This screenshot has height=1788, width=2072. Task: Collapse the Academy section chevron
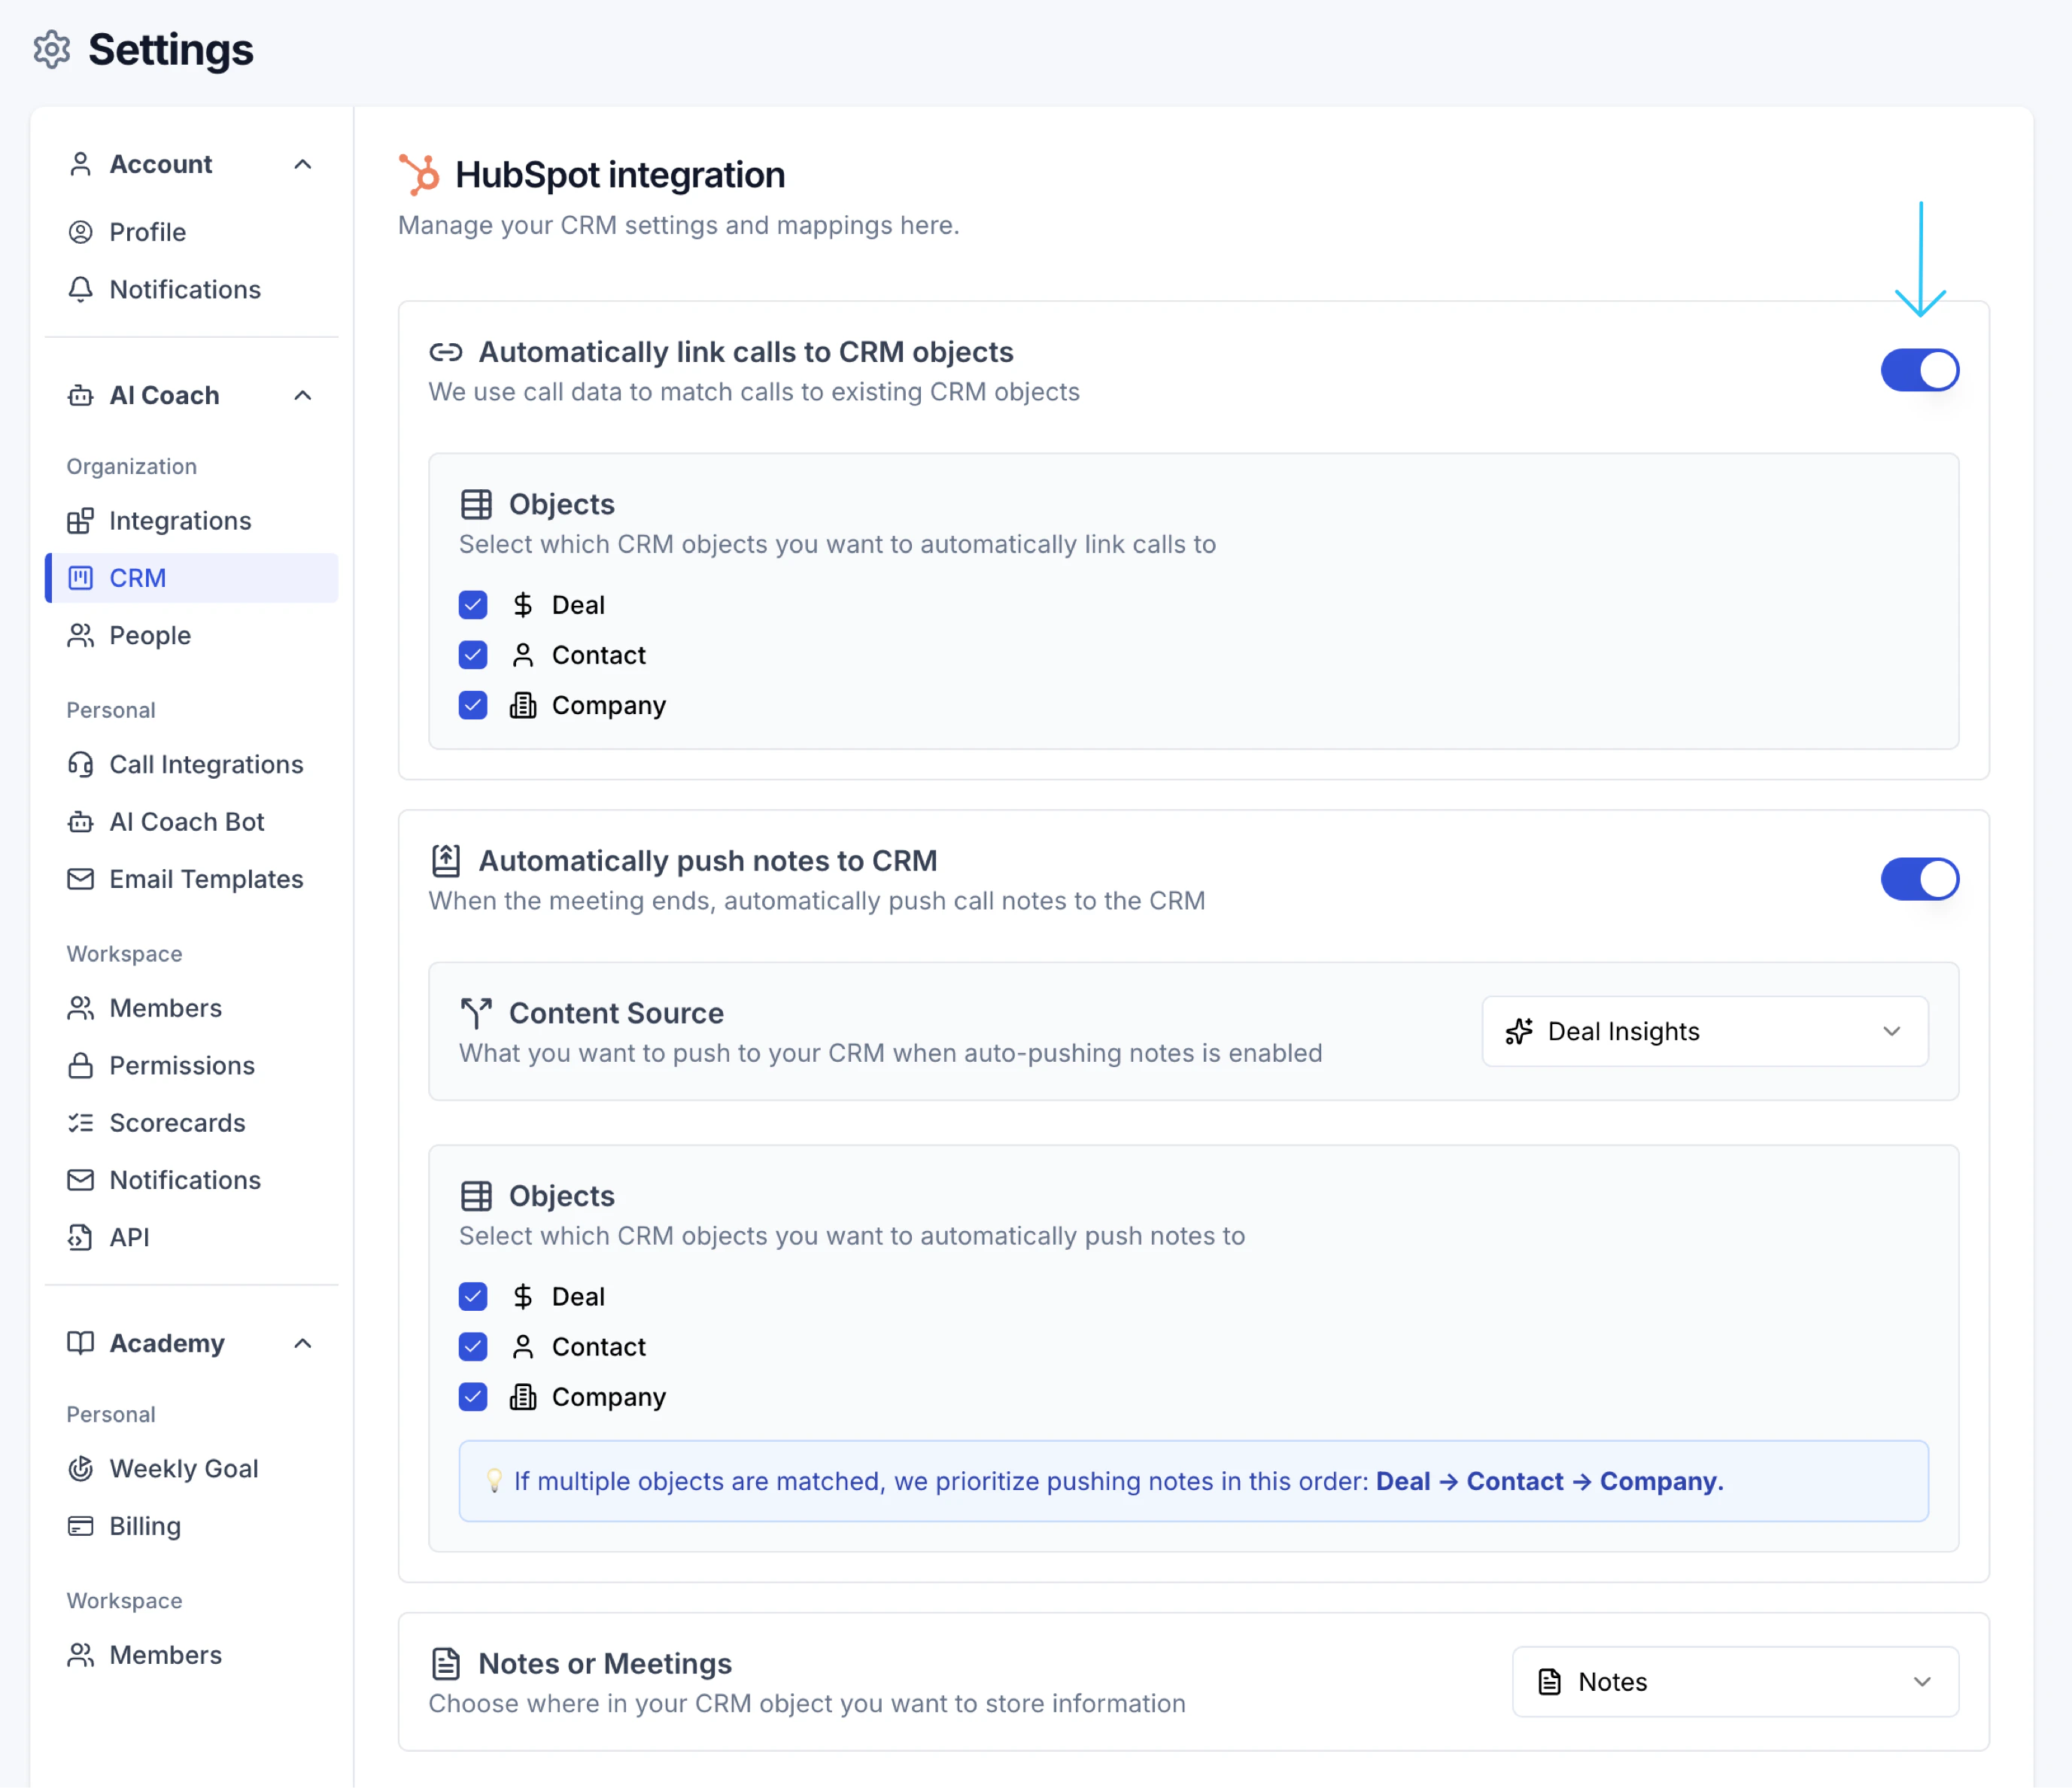pos(303,1342)
